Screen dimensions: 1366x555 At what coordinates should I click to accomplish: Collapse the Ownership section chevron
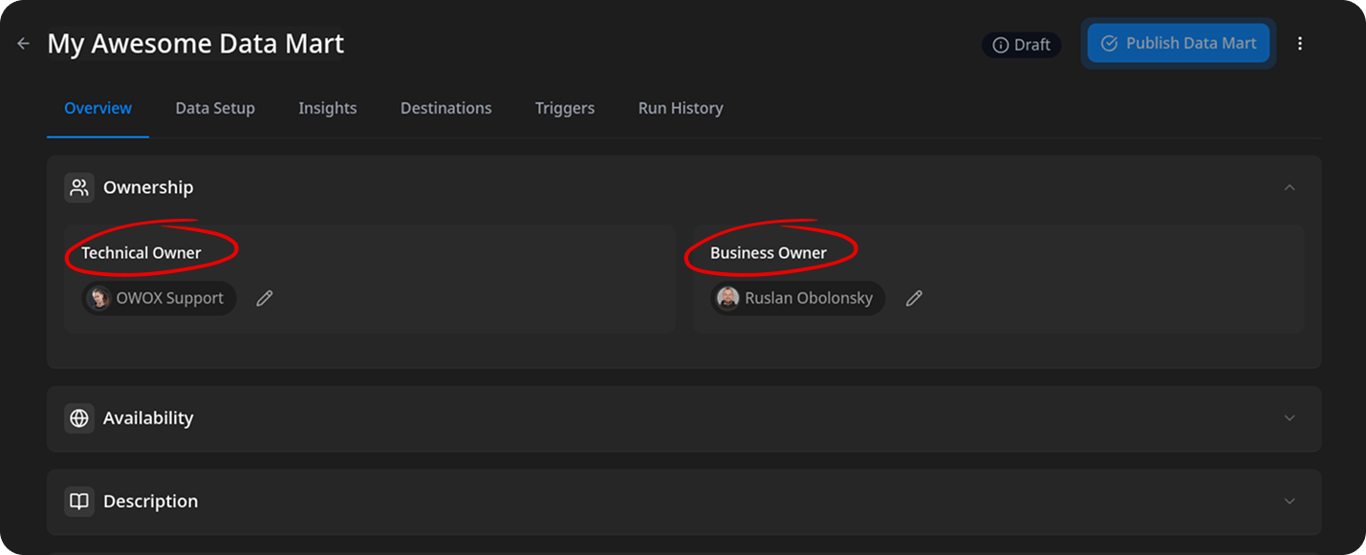tap(1289, 187)
